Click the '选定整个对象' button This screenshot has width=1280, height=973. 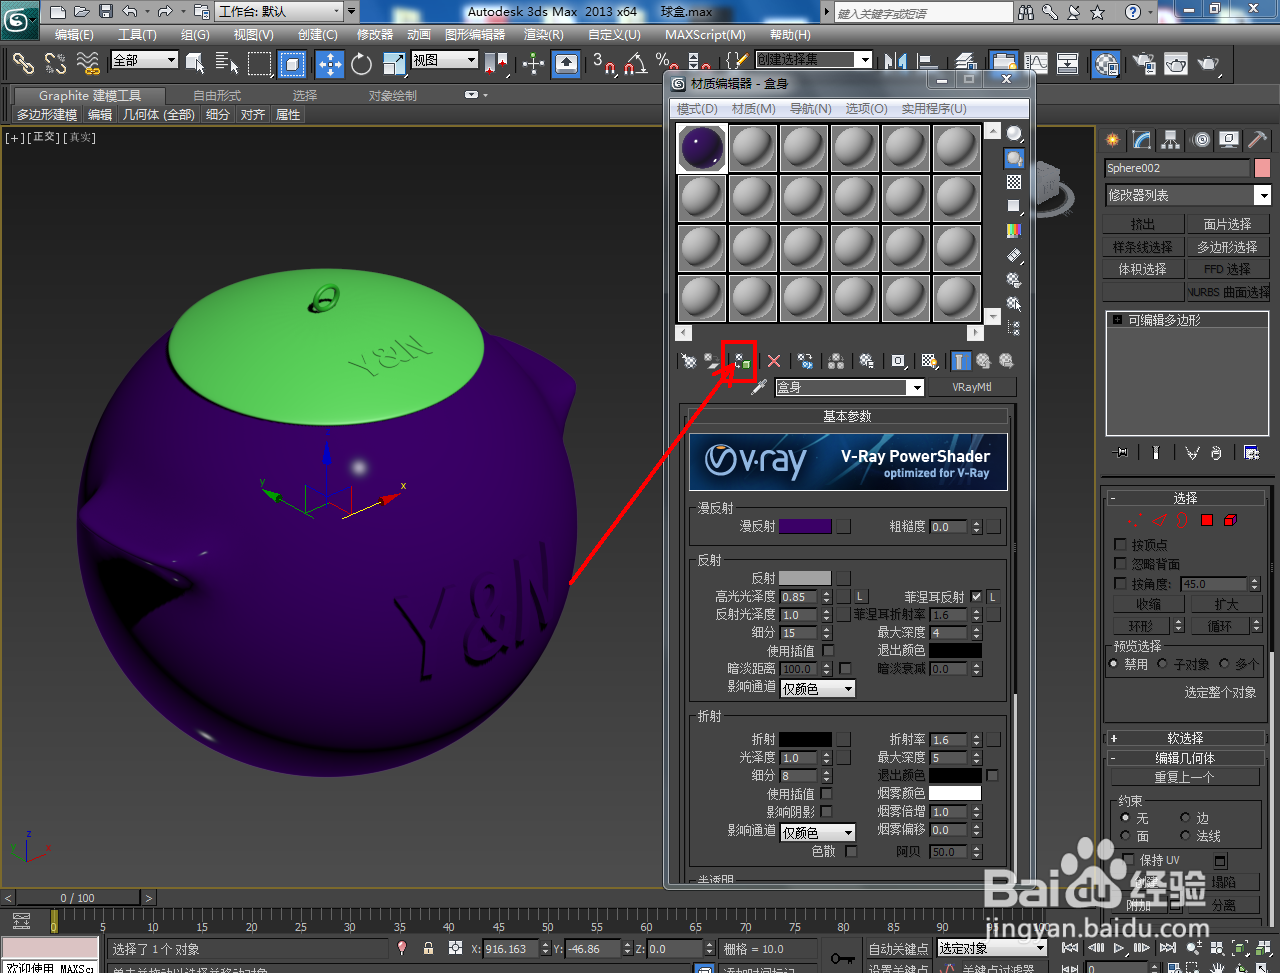[x=1220, y=692]
